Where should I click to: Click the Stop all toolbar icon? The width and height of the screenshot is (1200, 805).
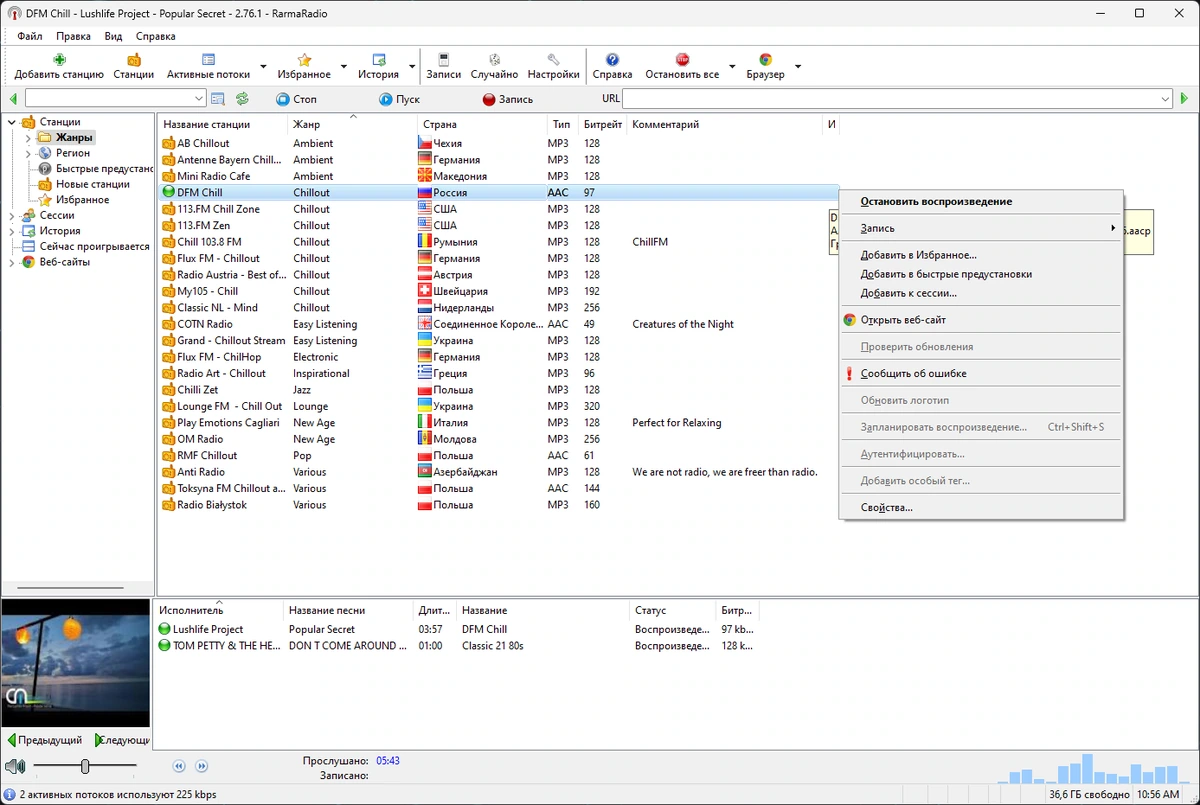pyautogui.click(x=682, y=60)
